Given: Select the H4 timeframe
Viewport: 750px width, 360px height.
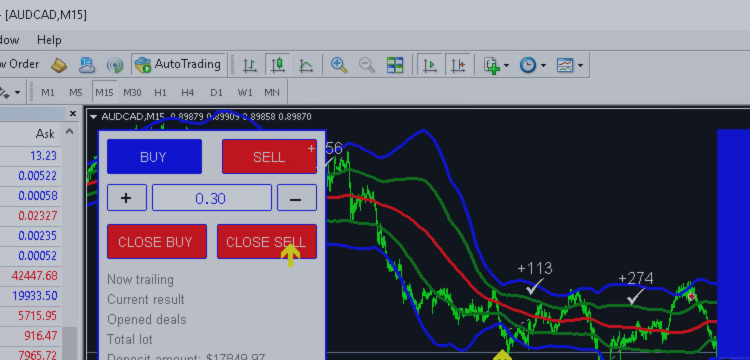Looking at the screenshot, I should point(188,92).
